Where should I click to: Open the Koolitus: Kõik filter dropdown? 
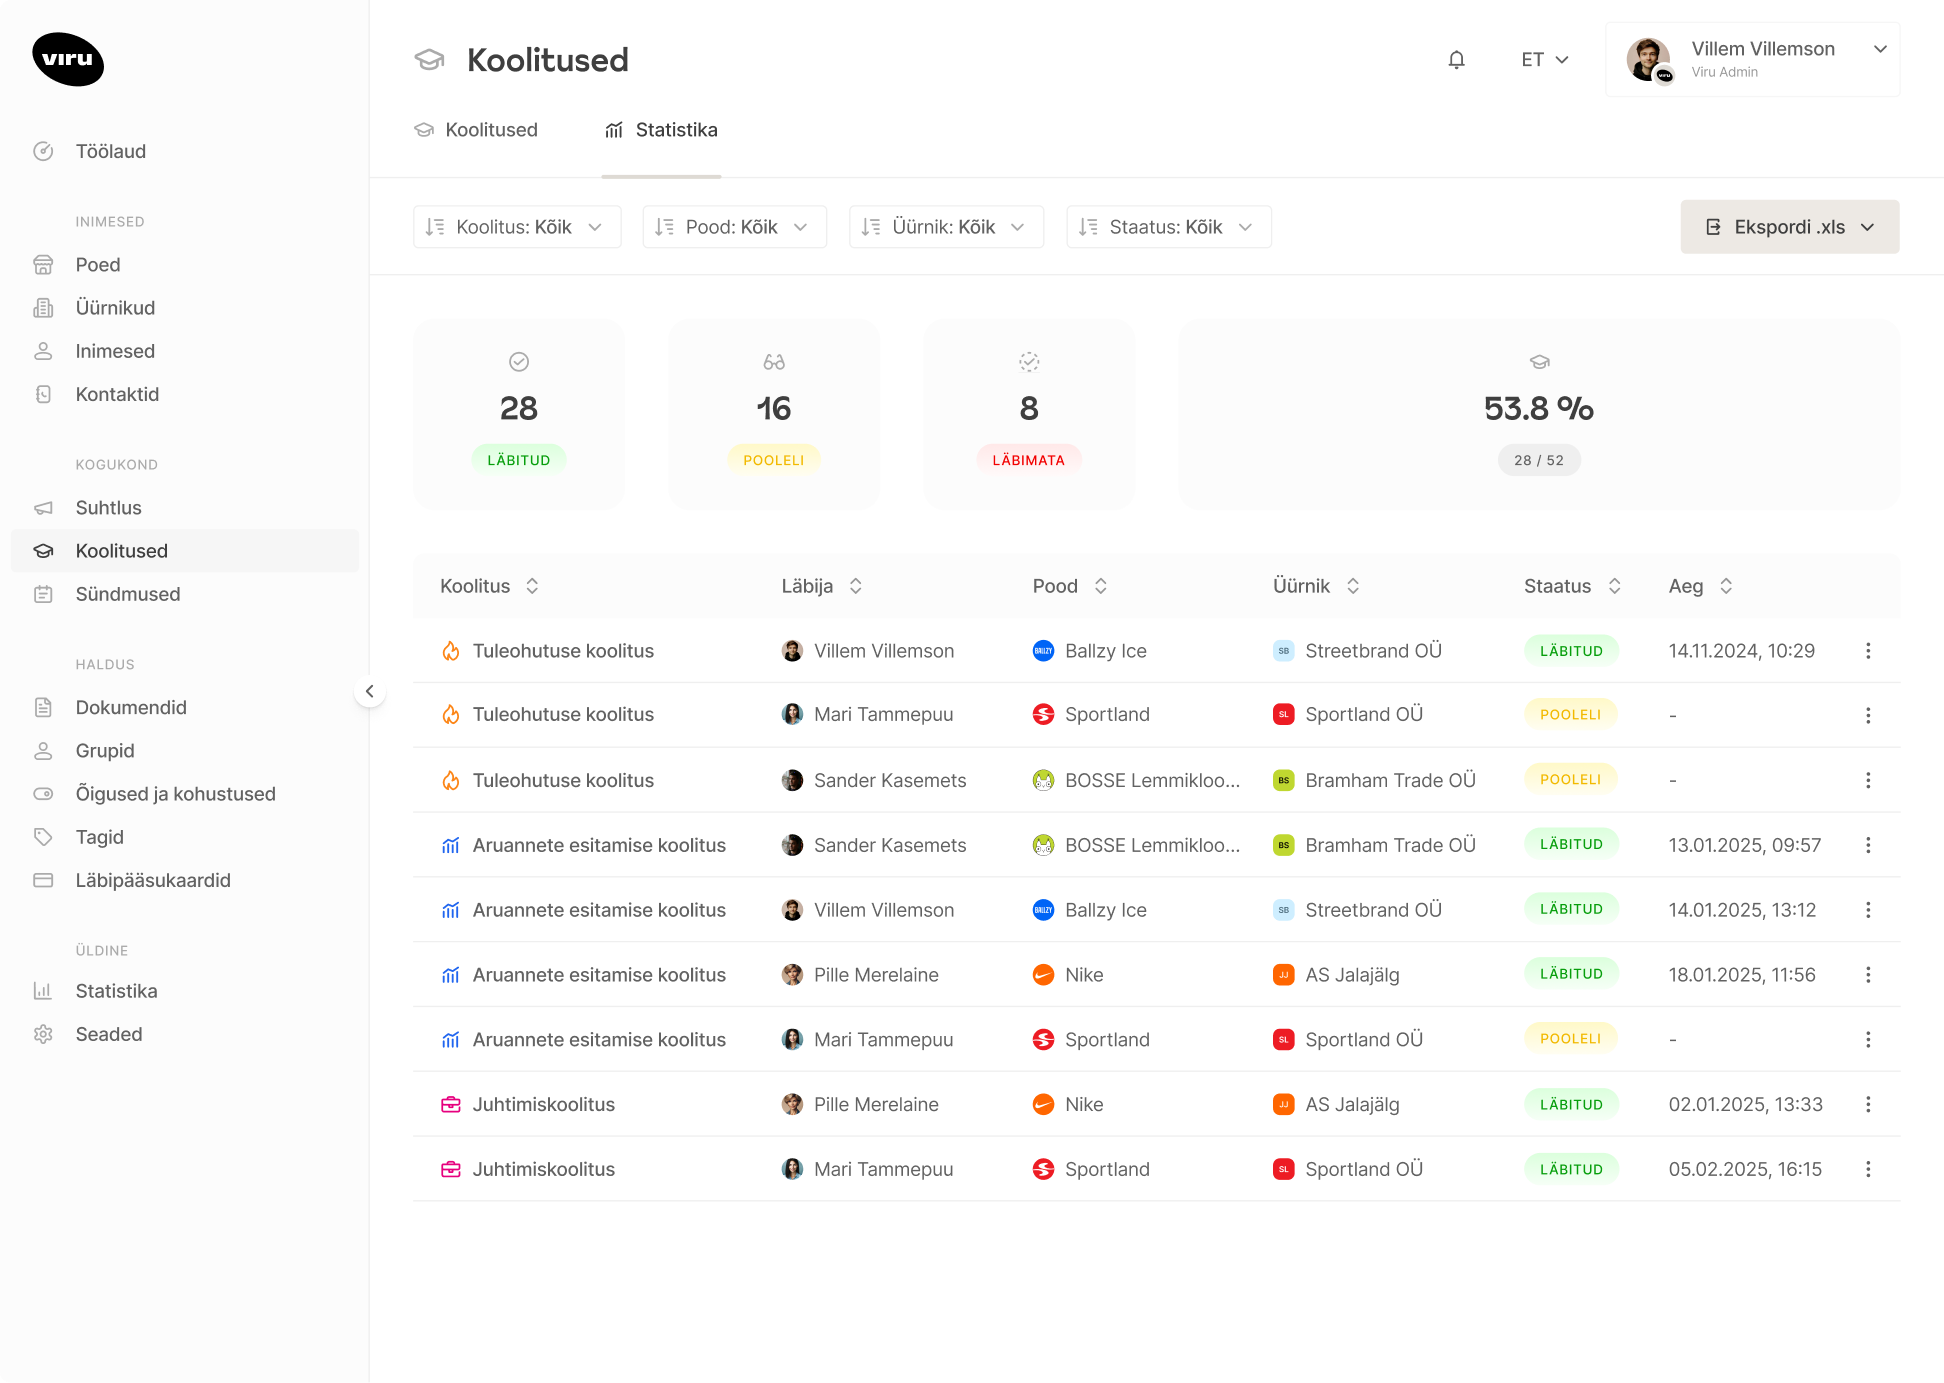tap(516, 227)
